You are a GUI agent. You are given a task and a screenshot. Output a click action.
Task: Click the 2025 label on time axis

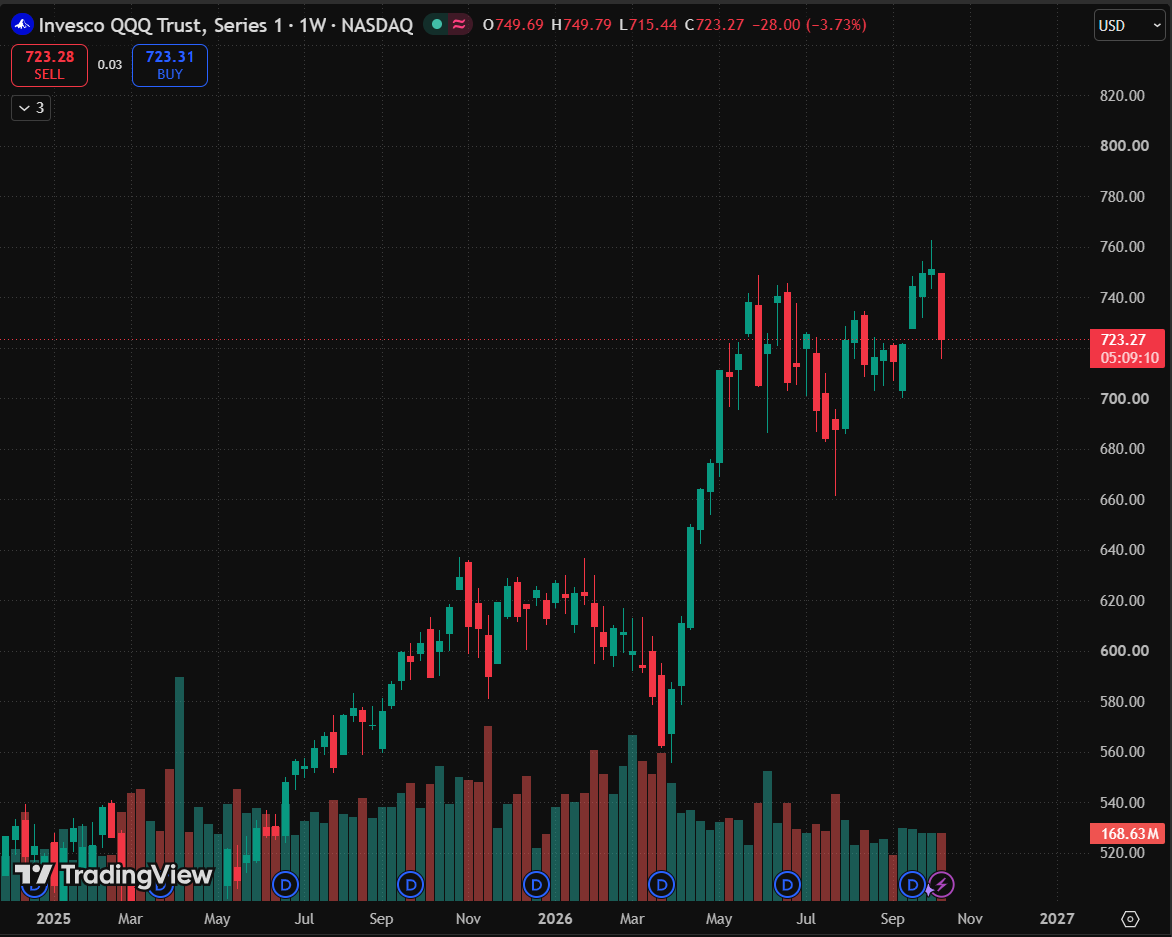coord(53,918)
